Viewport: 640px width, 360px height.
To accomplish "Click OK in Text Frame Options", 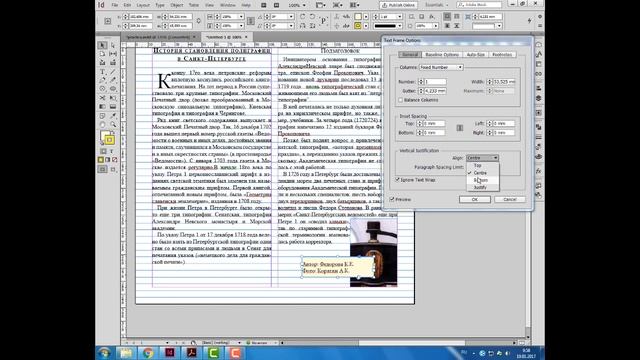I will 475,199.
